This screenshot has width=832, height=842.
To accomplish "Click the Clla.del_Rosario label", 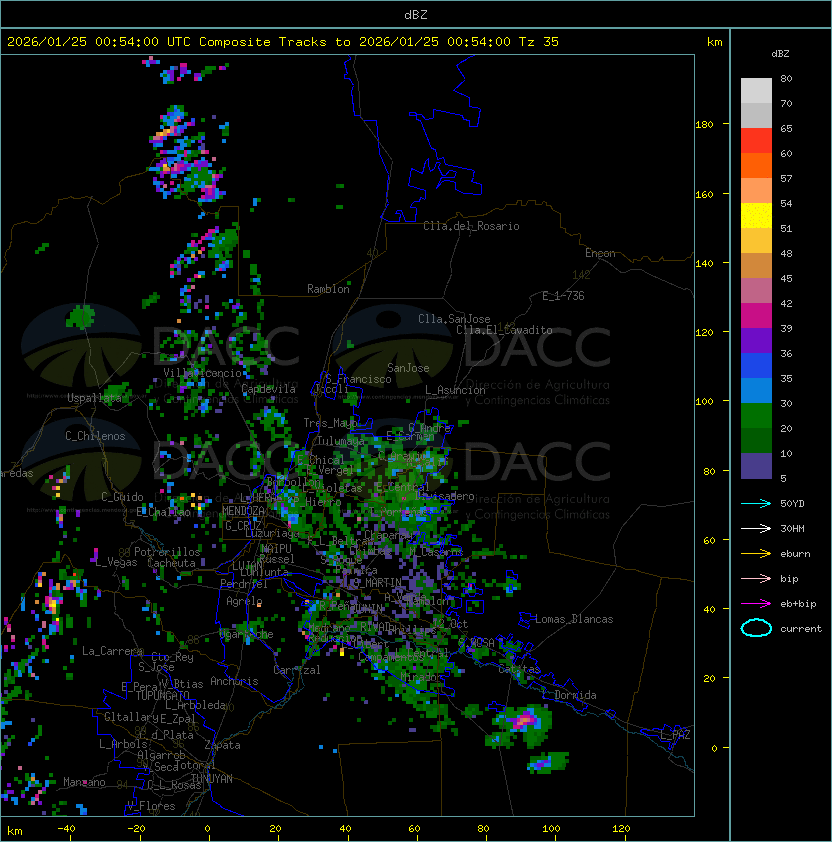I will coord(471,226).
